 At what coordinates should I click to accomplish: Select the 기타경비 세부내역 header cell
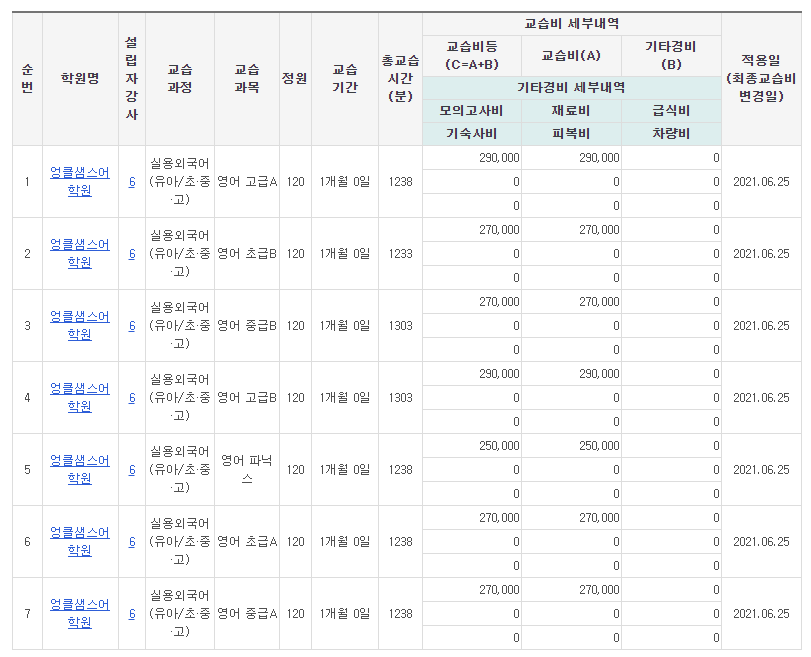pyautogui.click(x=571, y=87)
